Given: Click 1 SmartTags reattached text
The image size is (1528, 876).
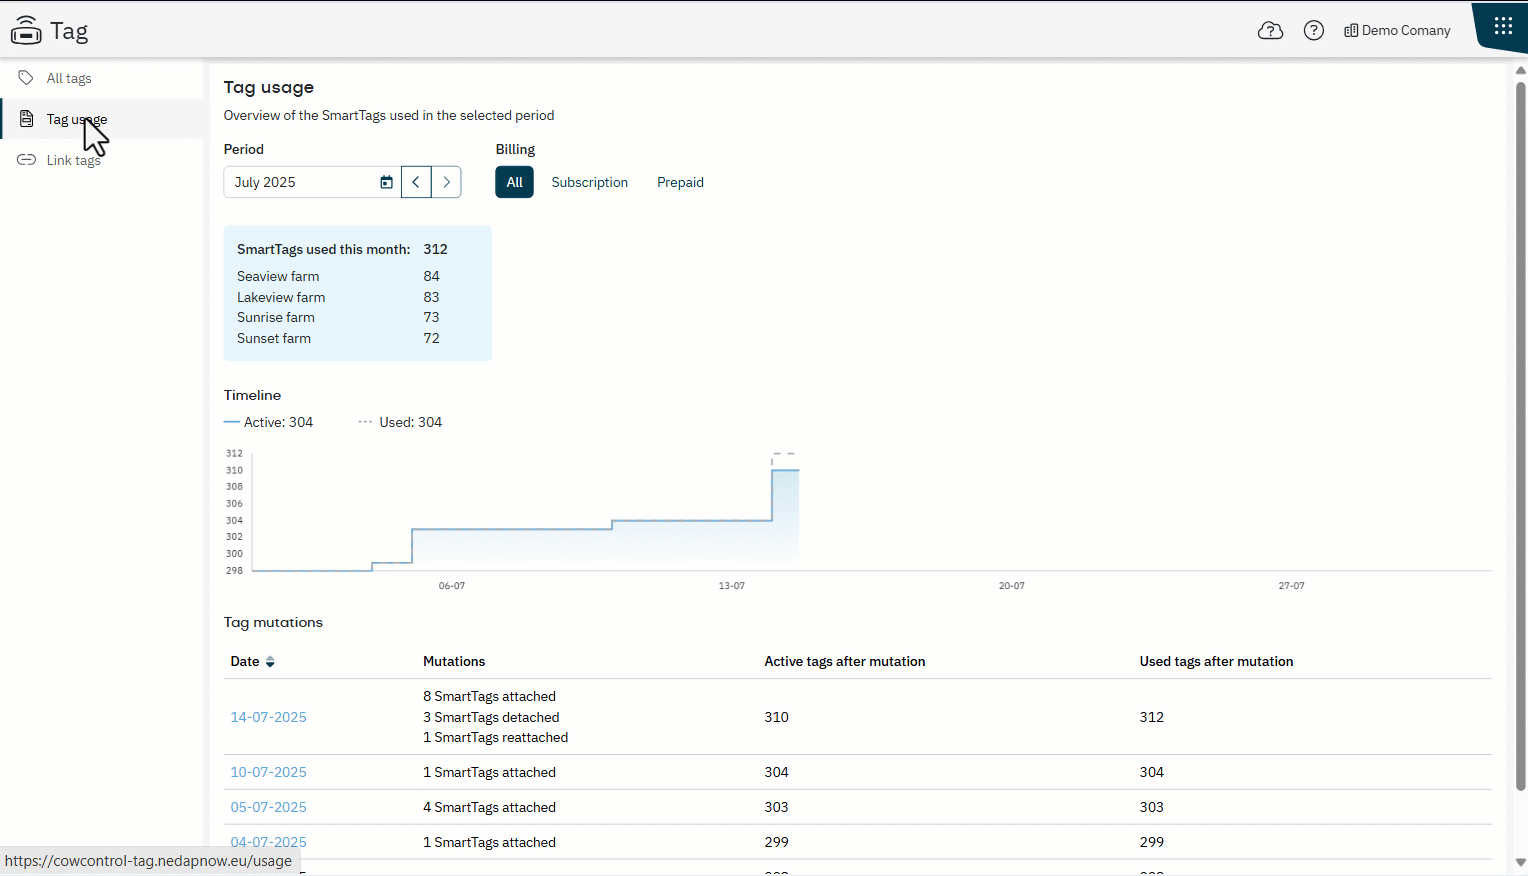Looking at the screenshot, I should pos(495,738).
